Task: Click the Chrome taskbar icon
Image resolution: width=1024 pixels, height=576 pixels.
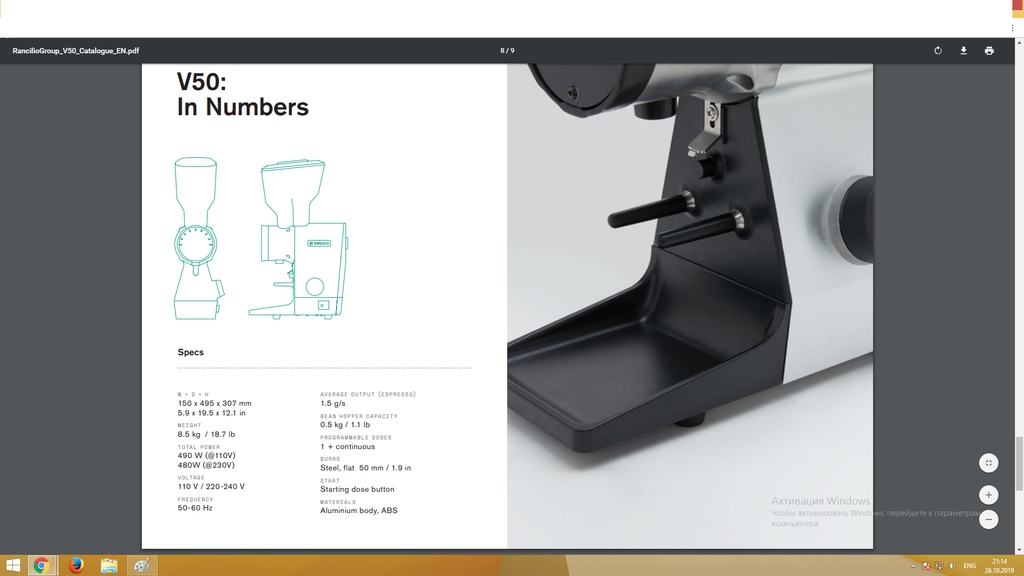Action: click(x=42, y=566)
